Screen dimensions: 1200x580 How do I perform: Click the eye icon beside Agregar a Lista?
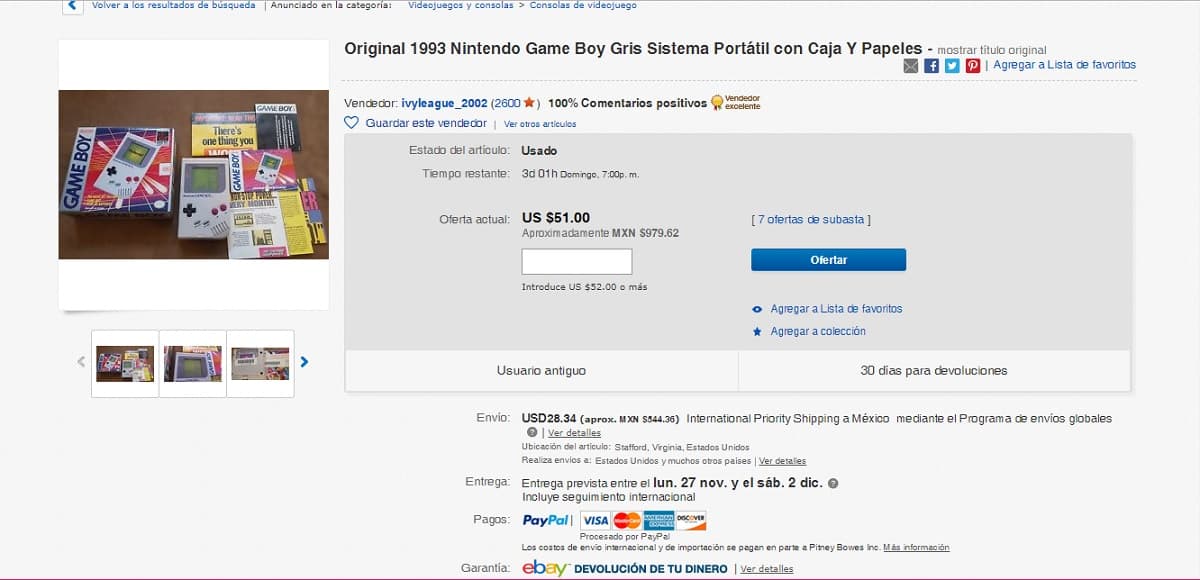757,309
